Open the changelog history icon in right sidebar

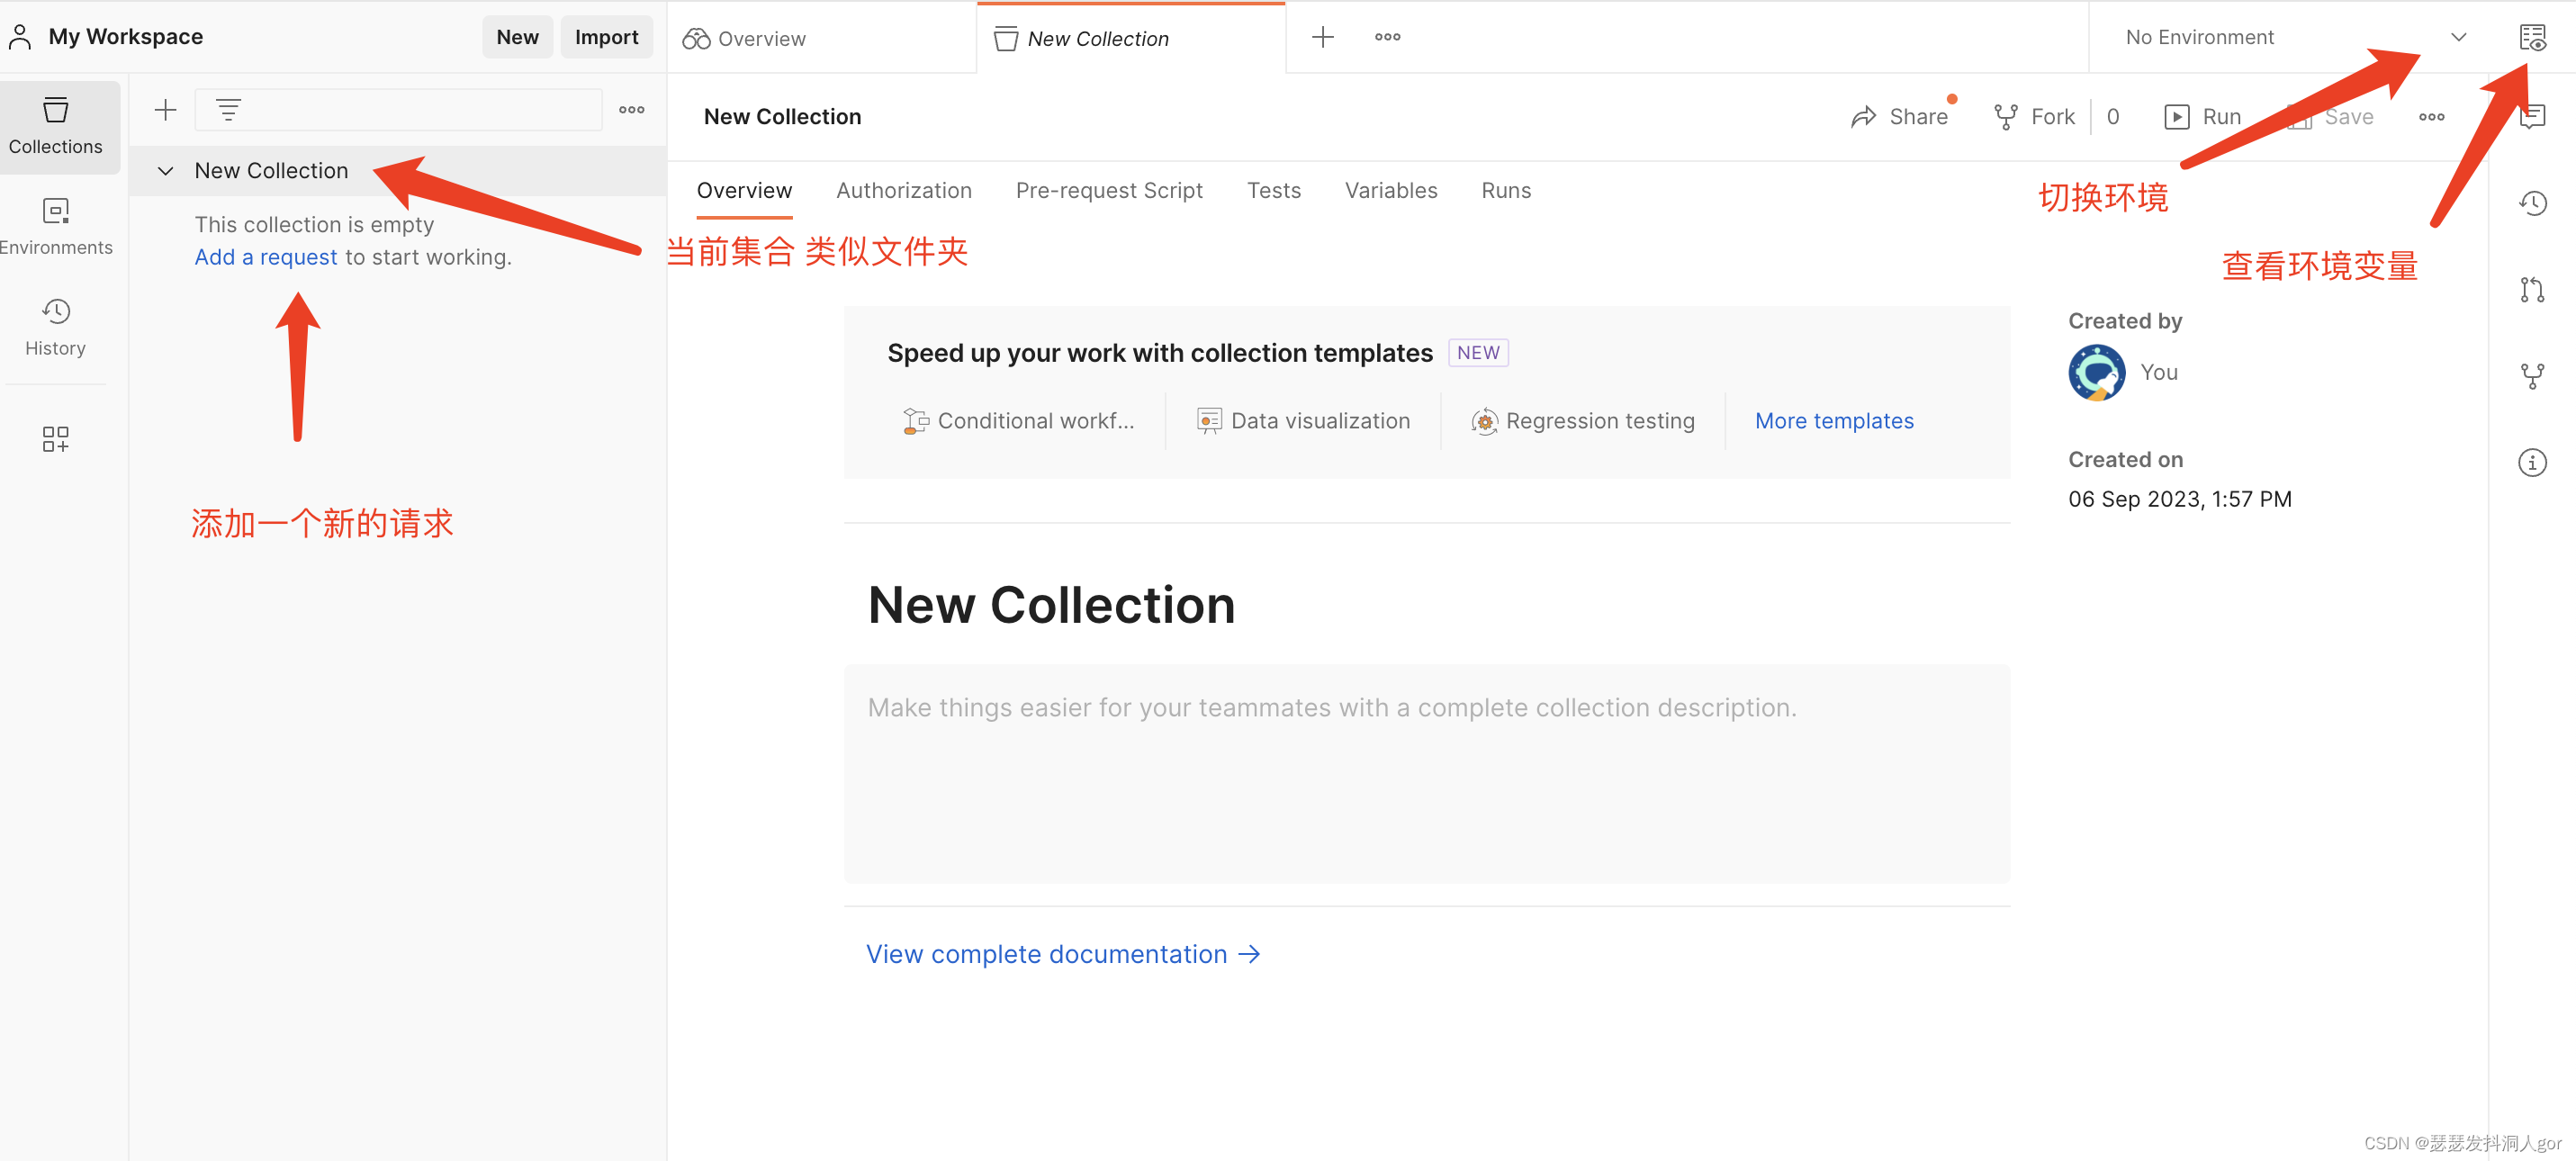click(2532, 204)
